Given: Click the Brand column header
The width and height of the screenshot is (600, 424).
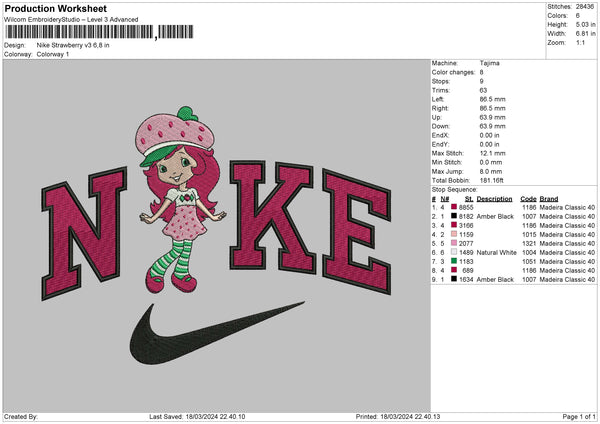Looking at the screenshot, I should (x=549, y=199).
